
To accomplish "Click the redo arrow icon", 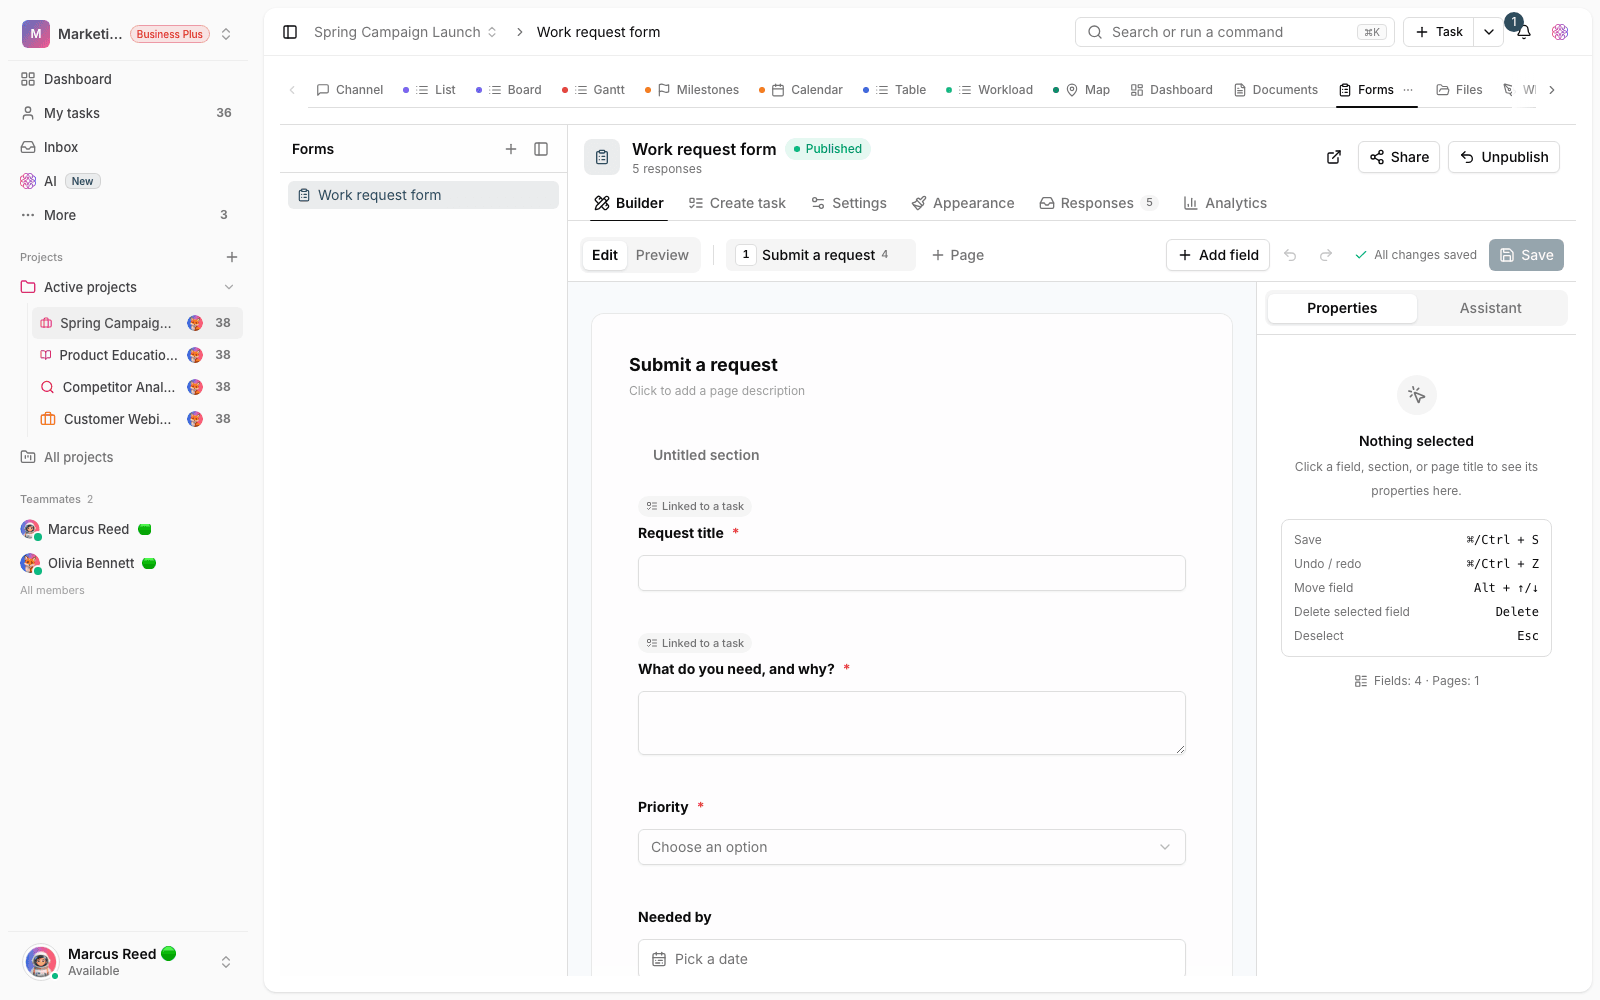I will 1326,255.
